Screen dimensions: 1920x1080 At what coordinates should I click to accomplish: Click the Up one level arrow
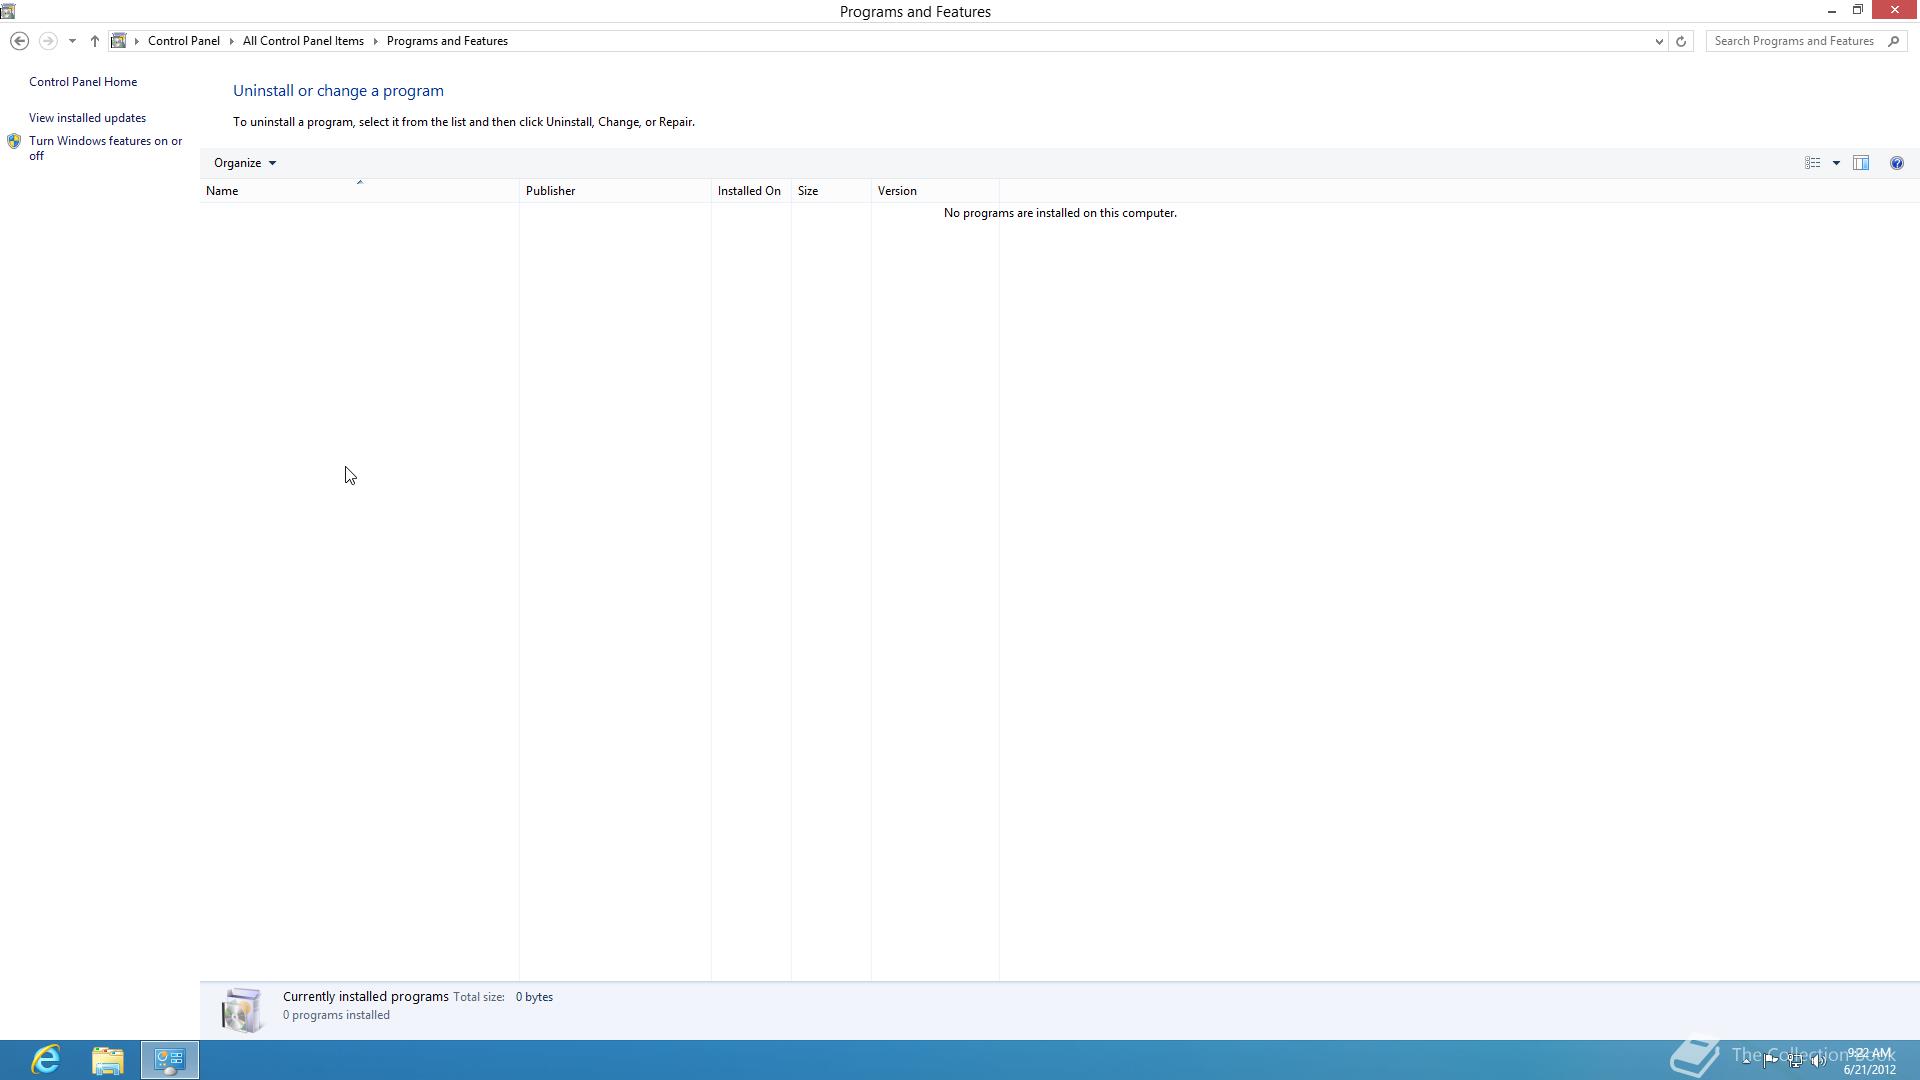point(95,41)
